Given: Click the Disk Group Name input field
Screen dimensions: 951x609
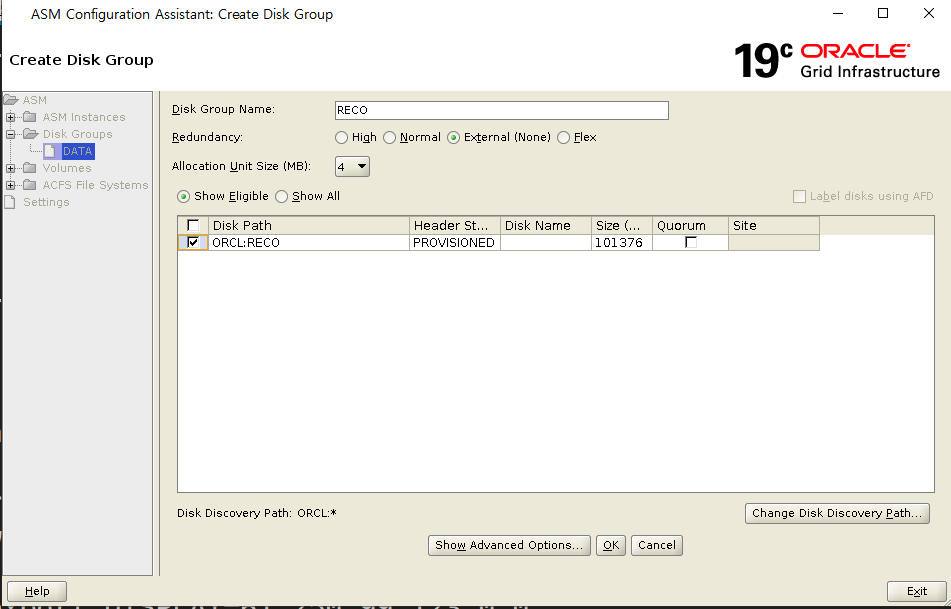Looking at the screenshot, I should 502,110.
